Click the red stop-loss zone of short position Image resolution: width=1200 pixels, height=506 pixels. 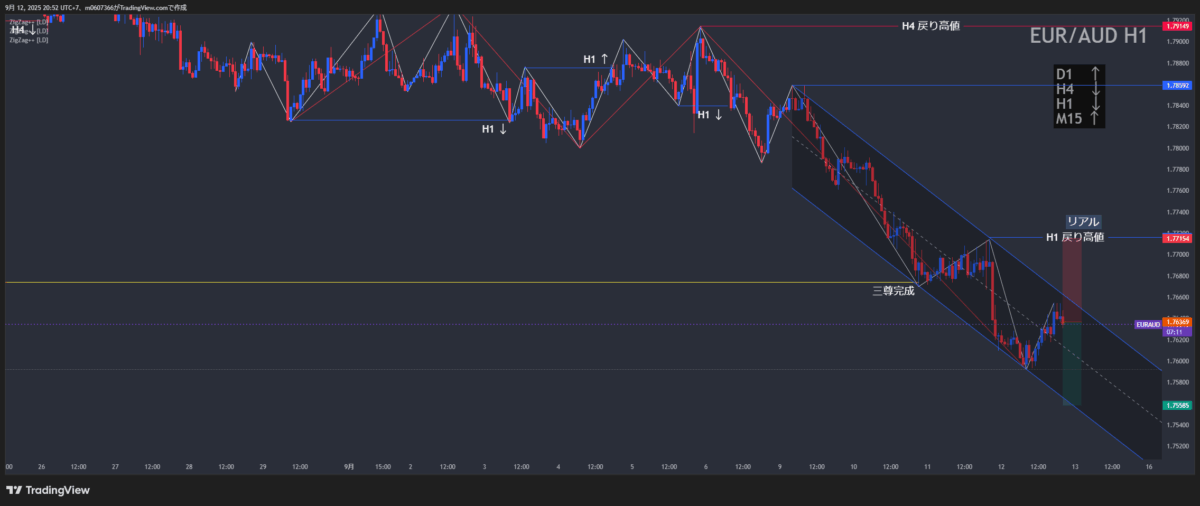point(1071,280)
